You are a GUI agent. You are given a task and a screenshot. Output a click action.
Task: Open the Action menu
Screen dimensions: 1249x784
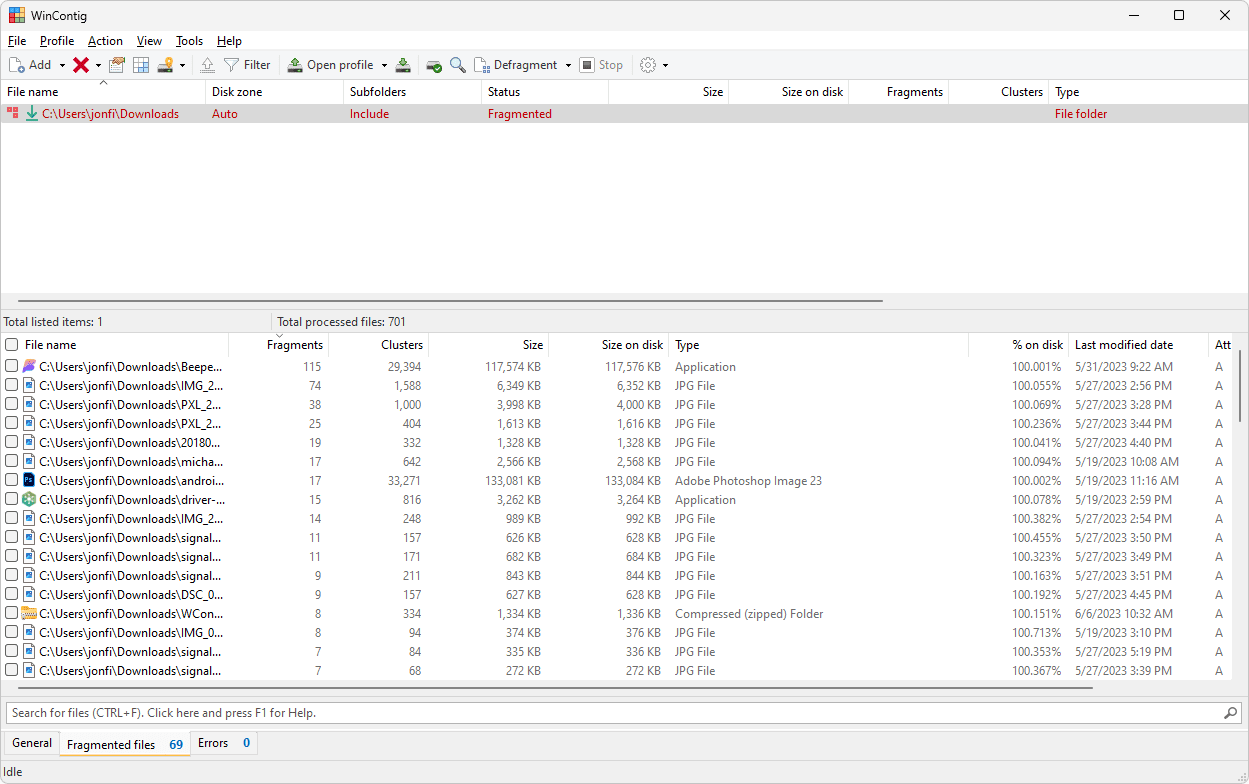click(105, 41)
